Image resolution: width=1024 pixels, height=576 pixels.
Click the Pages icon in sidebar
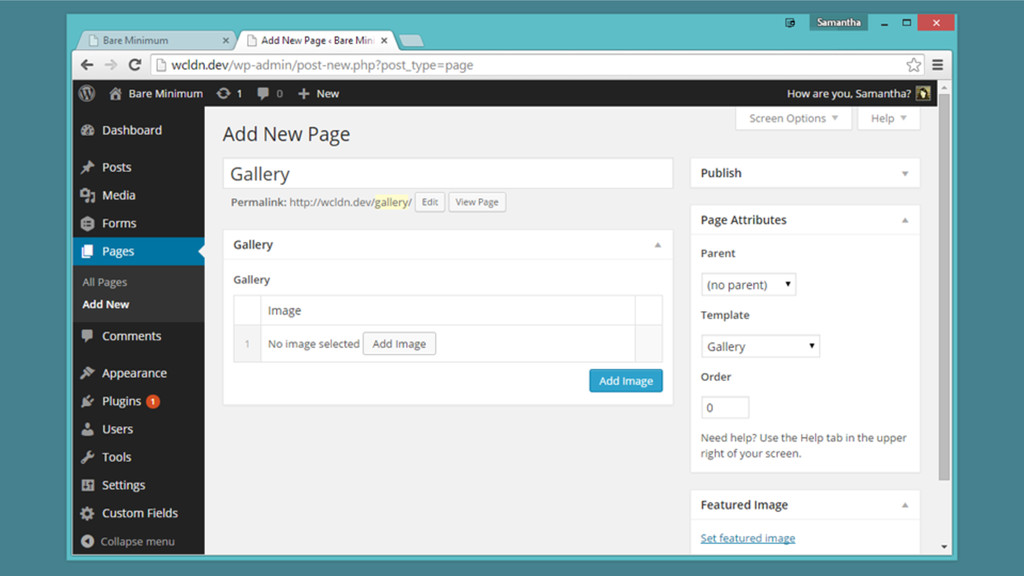(x=88, y=251)
